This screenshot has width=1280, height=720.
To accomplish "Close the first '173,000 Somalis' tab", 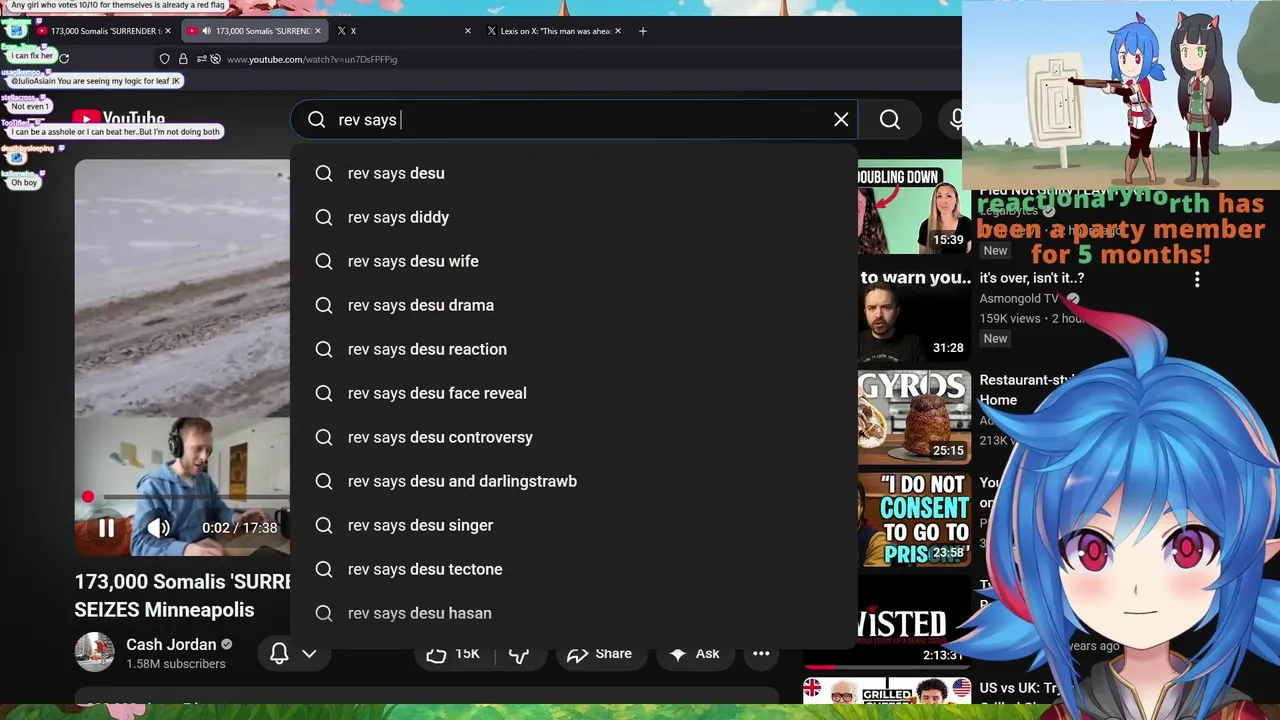I will (168, 31).
